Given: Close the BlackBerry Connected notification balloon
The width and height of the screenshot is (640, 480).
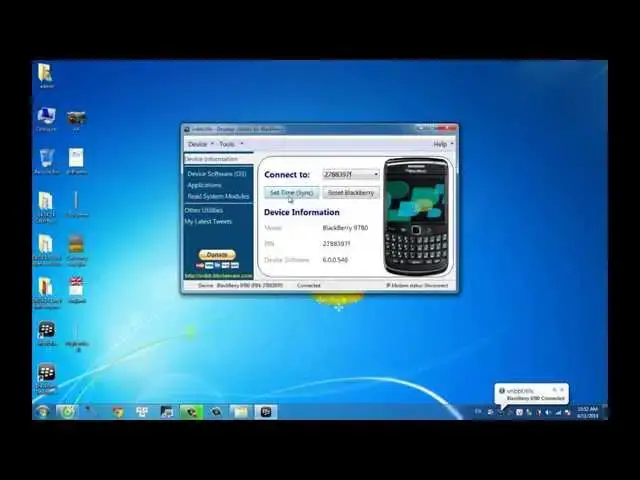Looking at the screenshot, I should [x=562, y=390].
